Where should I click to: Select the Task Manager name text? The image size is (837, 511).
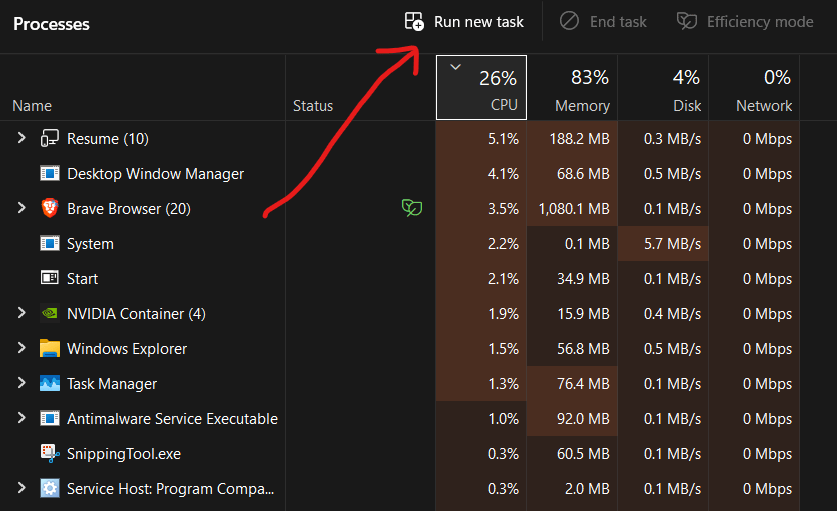coord(112,384)
